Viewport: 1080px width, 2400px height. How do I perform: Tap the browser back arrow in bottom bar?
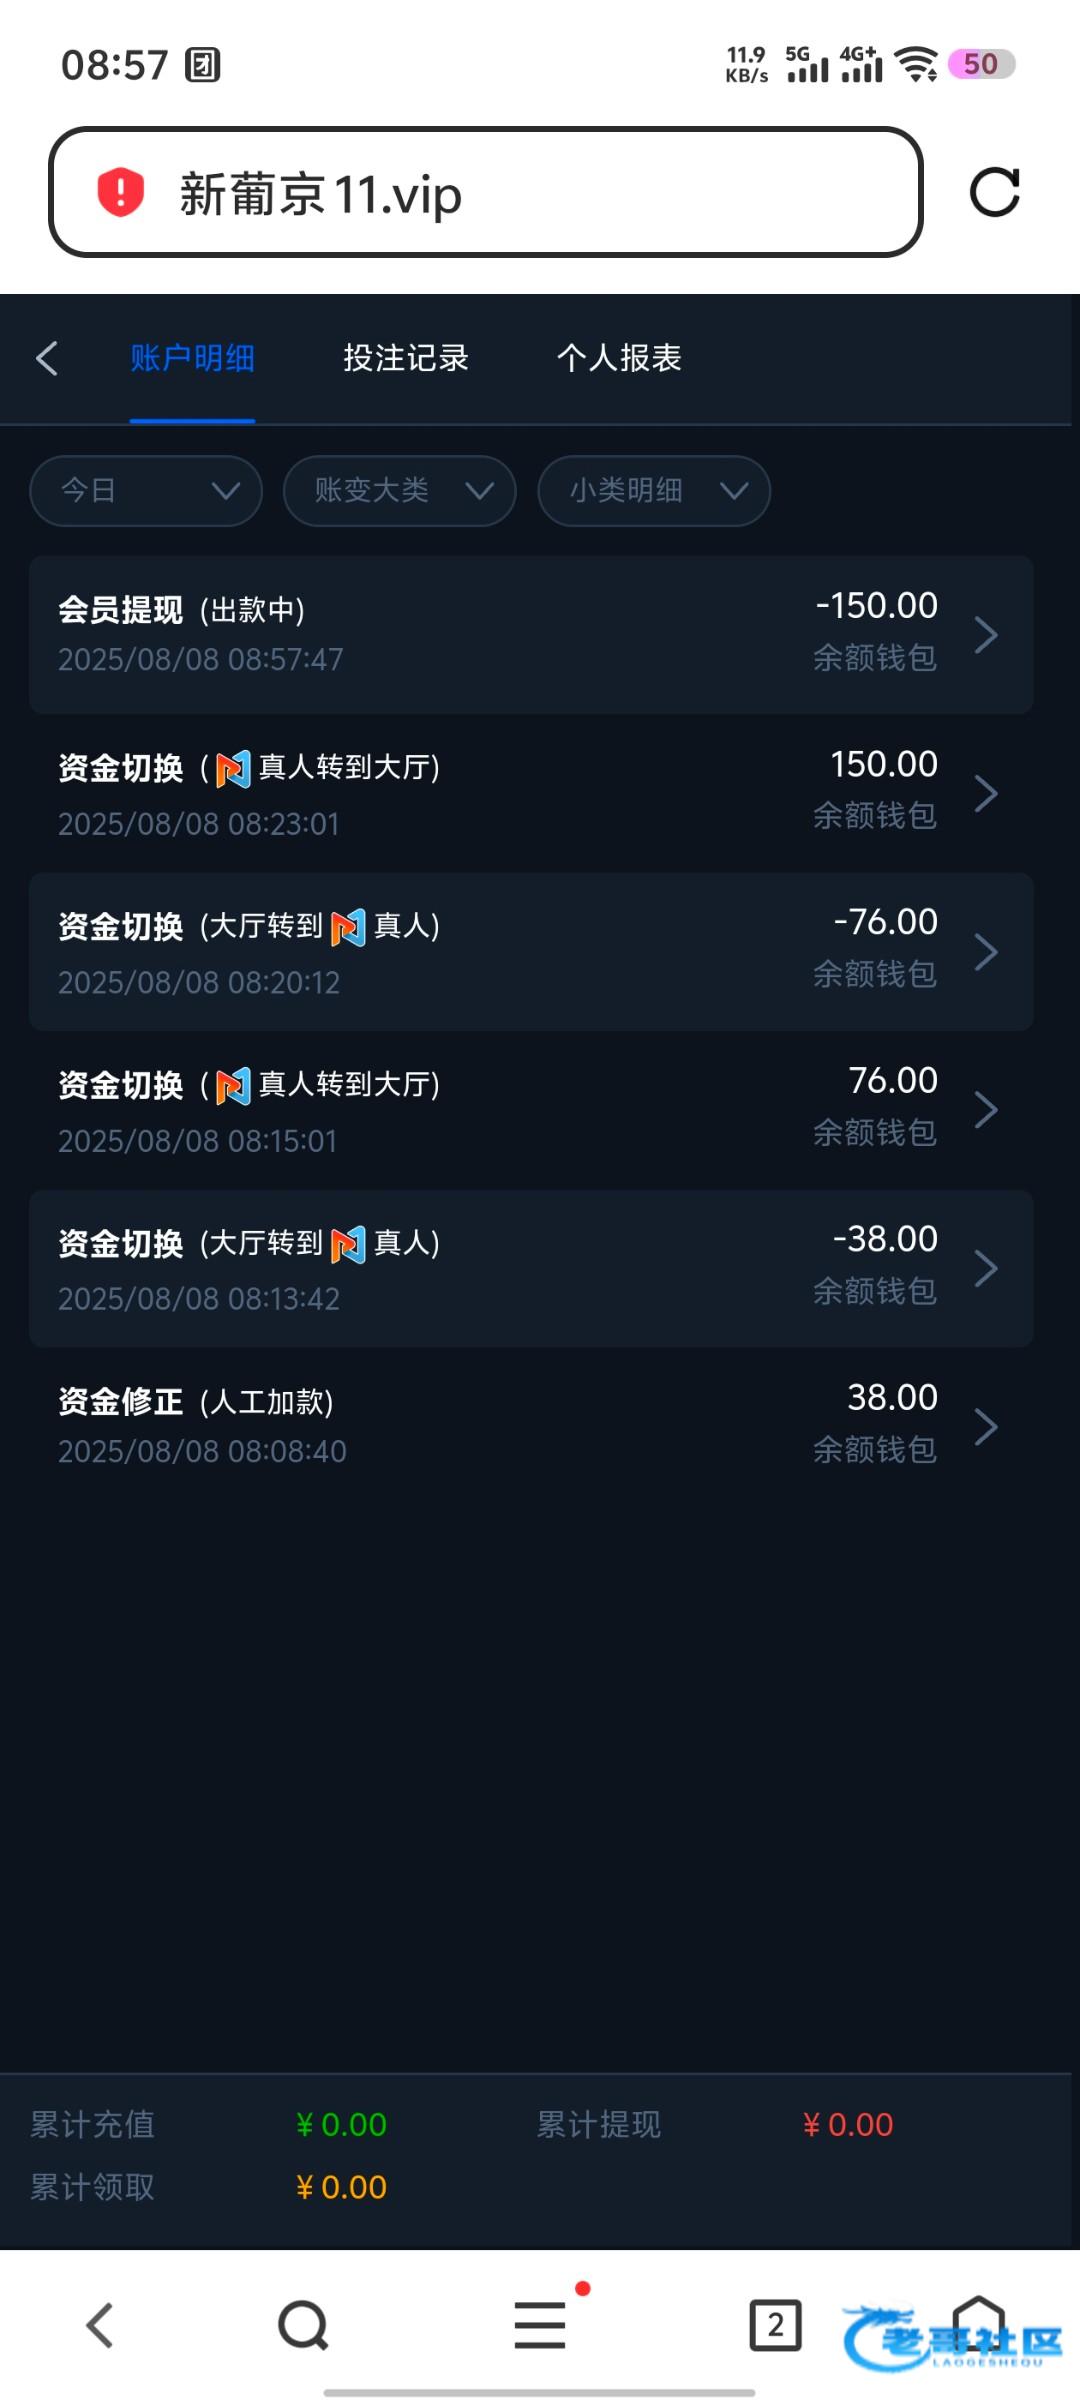pyautogui.click(x=99, y=2325)
